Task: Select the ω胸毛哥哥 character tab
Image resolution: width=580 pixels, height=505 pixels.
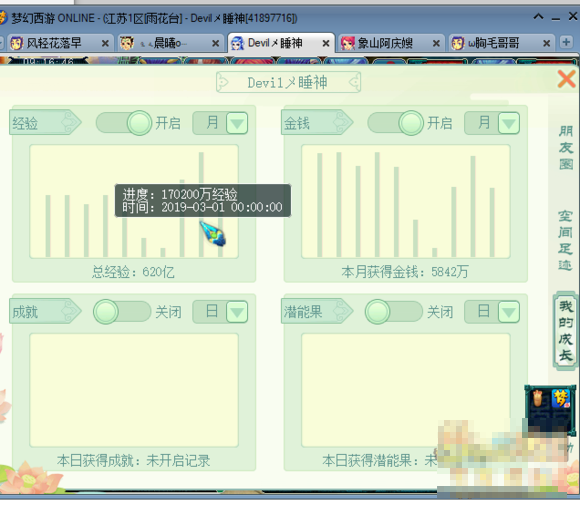Action: tap(494, 43)
